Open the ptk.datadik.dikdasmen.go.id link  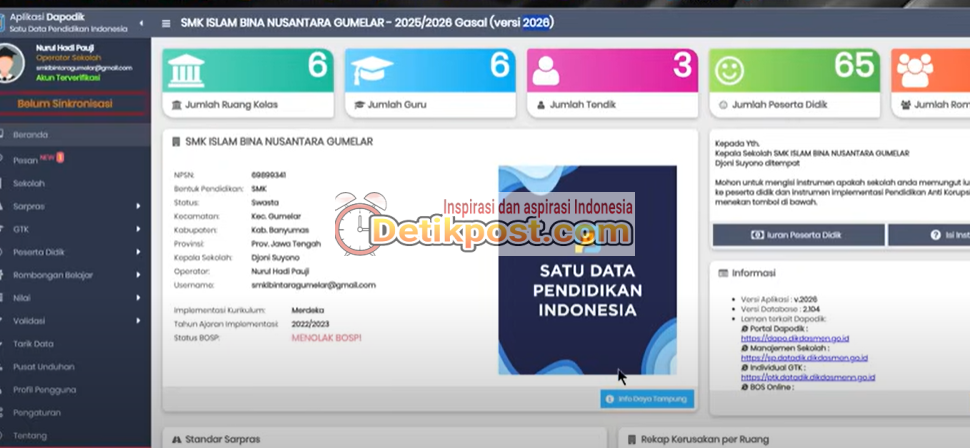pyautogui.click(x=808, y=377)
